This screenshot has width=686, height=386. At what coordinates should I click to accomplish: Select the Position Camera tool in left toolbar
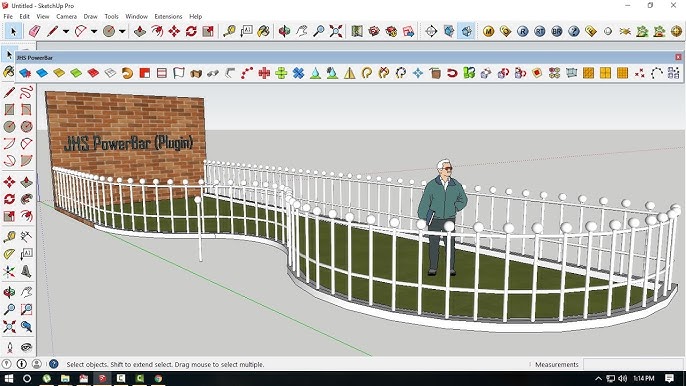(9, 347)
